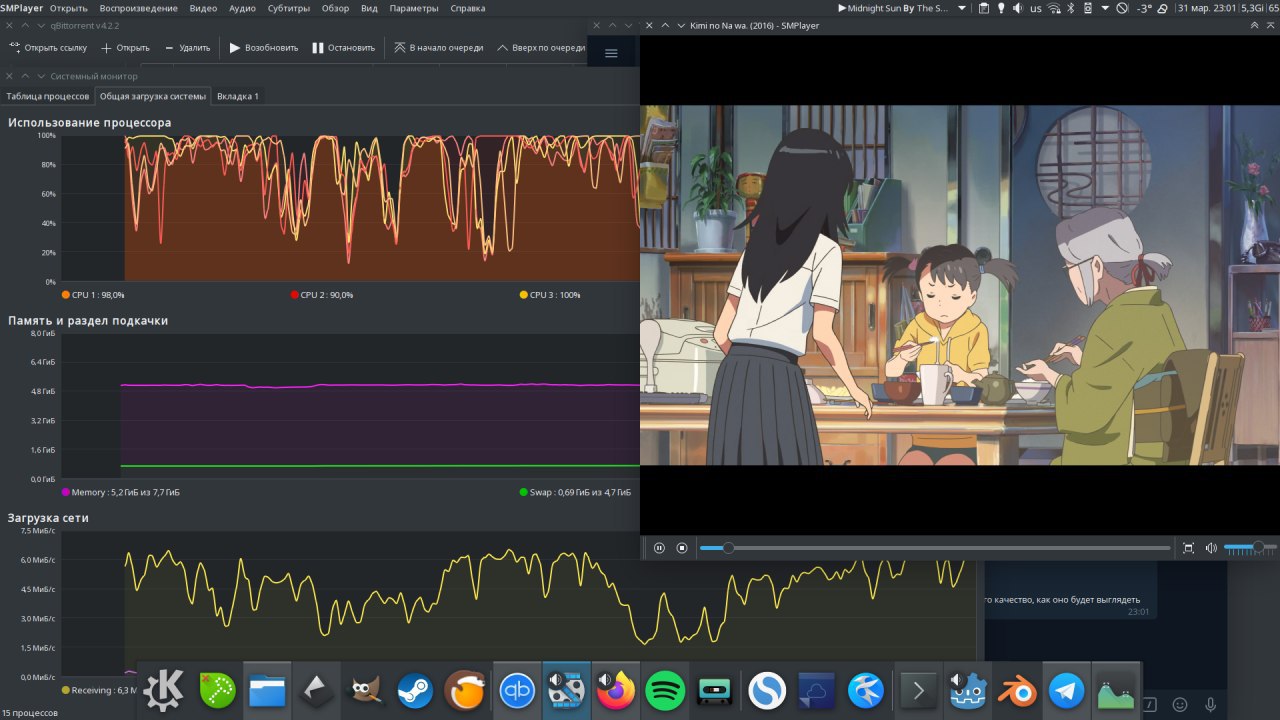
Task: Click Остановить to pause torrents
Action: pos(343,47)
